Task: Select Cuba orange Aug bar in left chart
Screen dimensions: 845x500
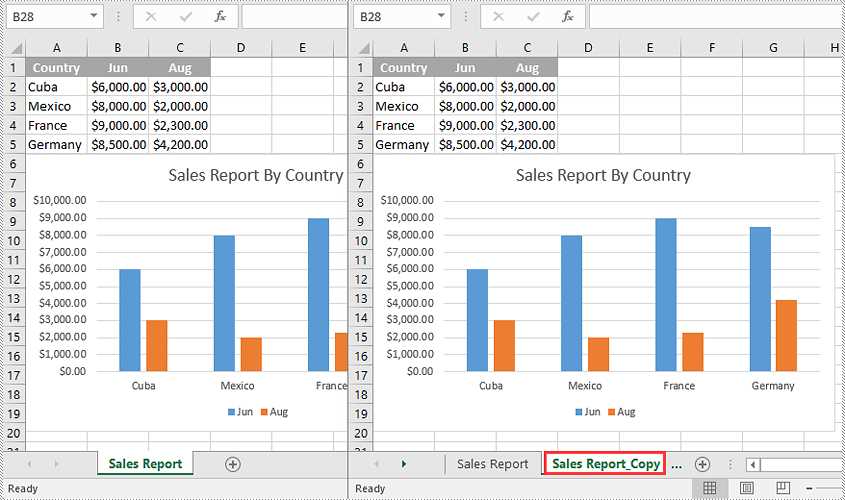Action: (157, 345)
